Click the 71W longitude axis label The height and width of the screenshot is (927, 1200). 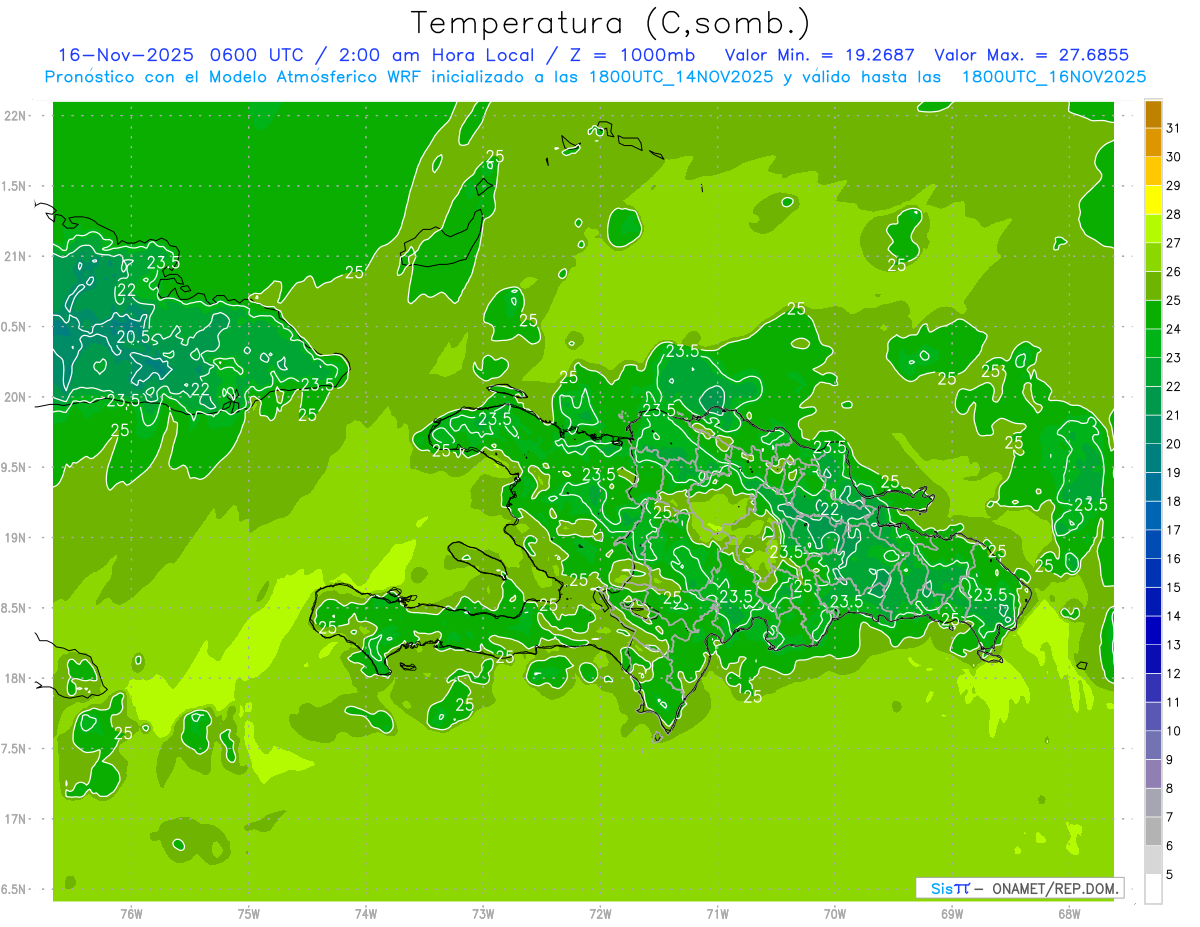point(717,914)
